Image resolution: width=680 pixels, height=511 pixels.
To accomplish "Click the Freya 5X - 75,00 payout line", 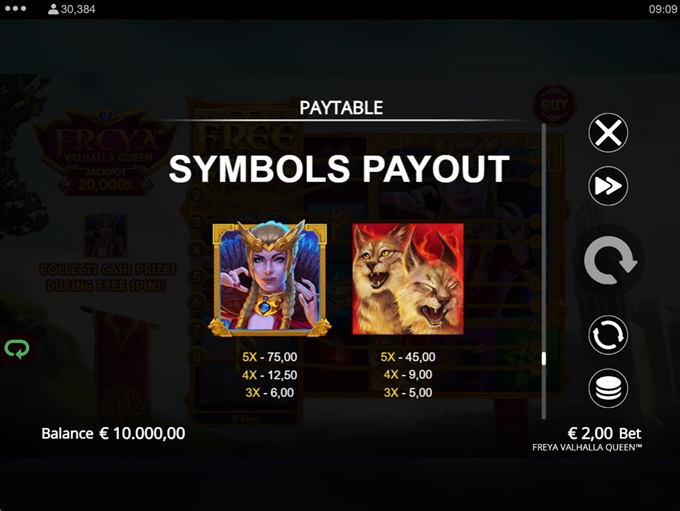I will pyautogui.click(x=270, y=357).
